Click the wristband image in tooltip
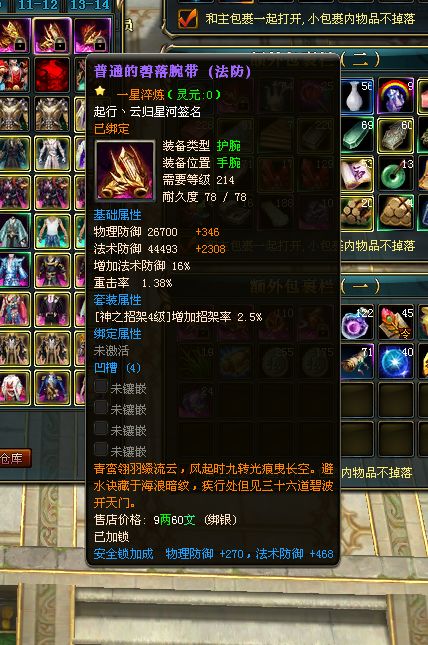The height and width of the screenshot is (645, 428). pos(125,170)
